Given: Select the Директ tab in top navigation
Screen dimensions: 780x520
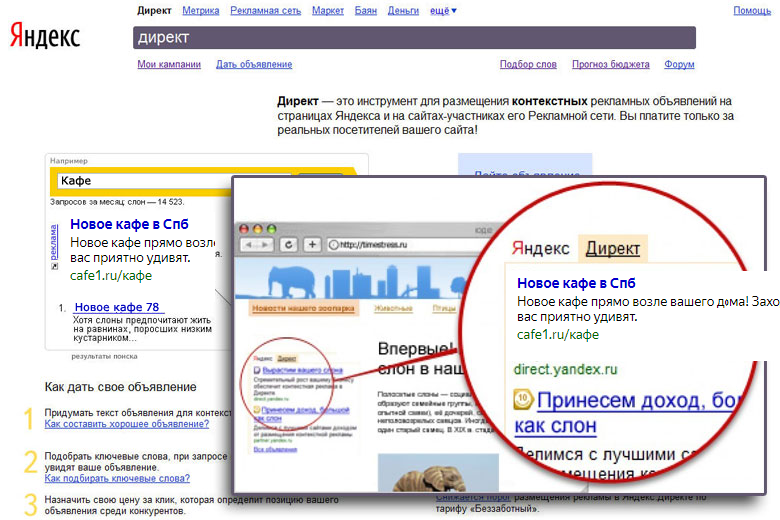Looking at the screenshot, I should click(154, 10).
